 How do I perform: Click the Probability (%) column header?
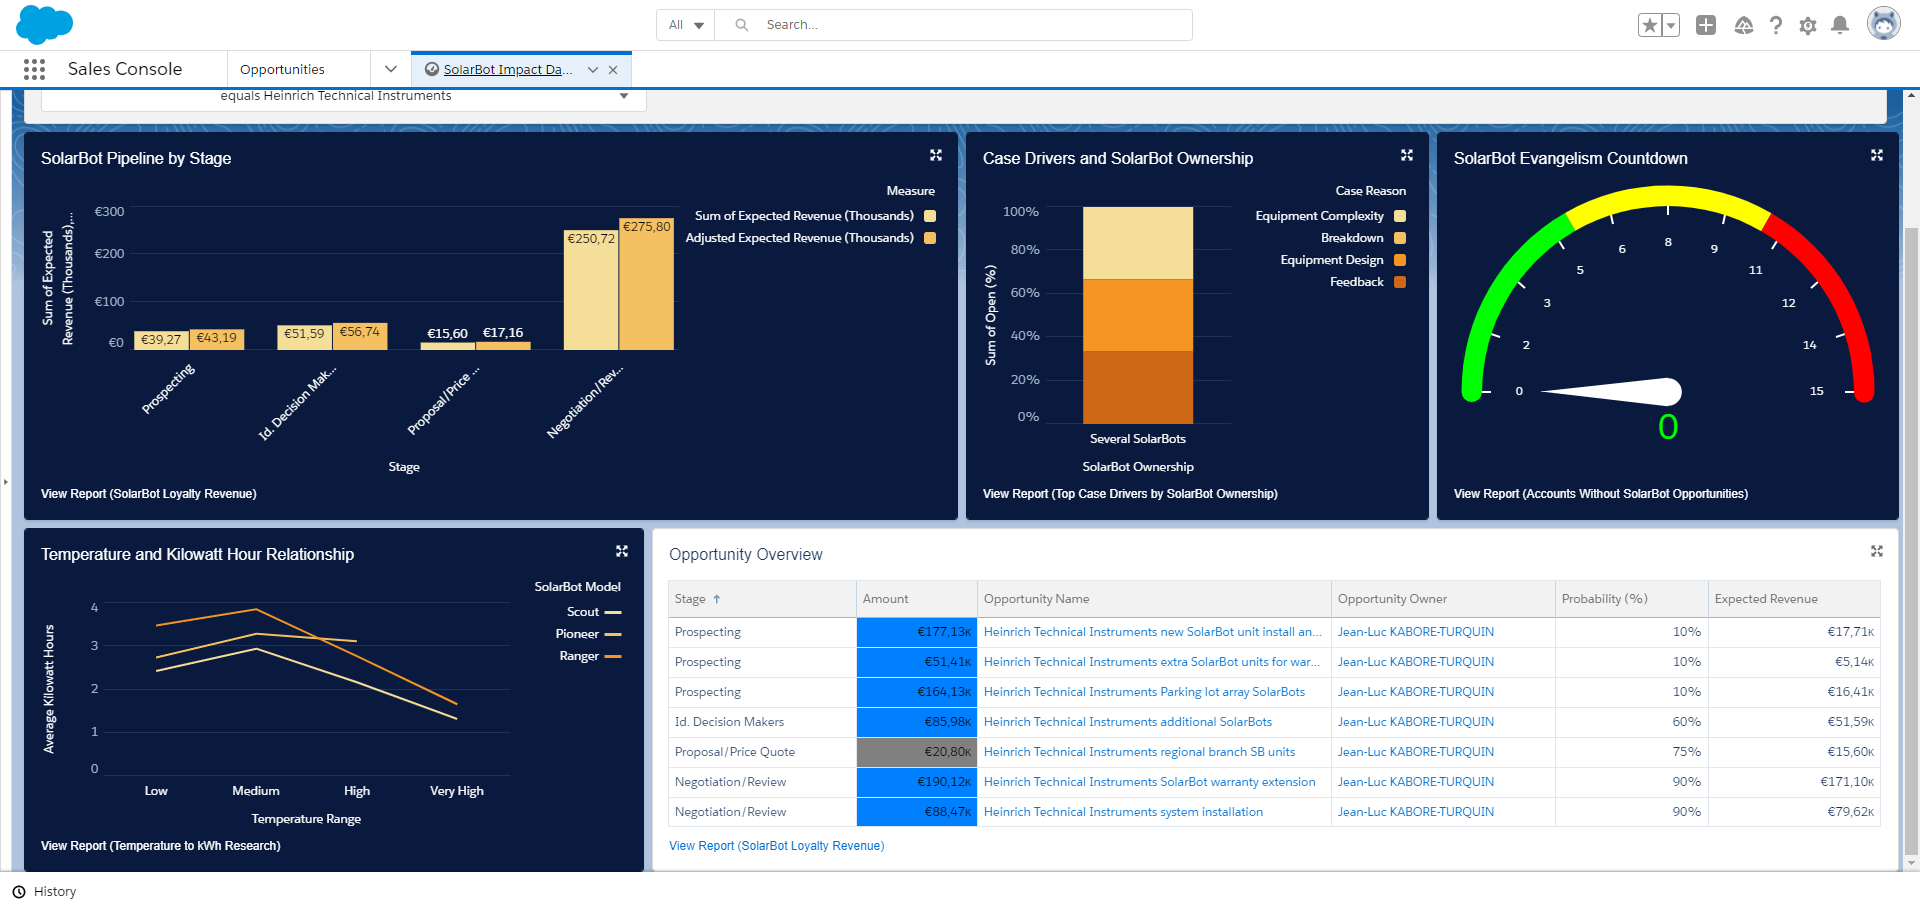point(1631,599)
